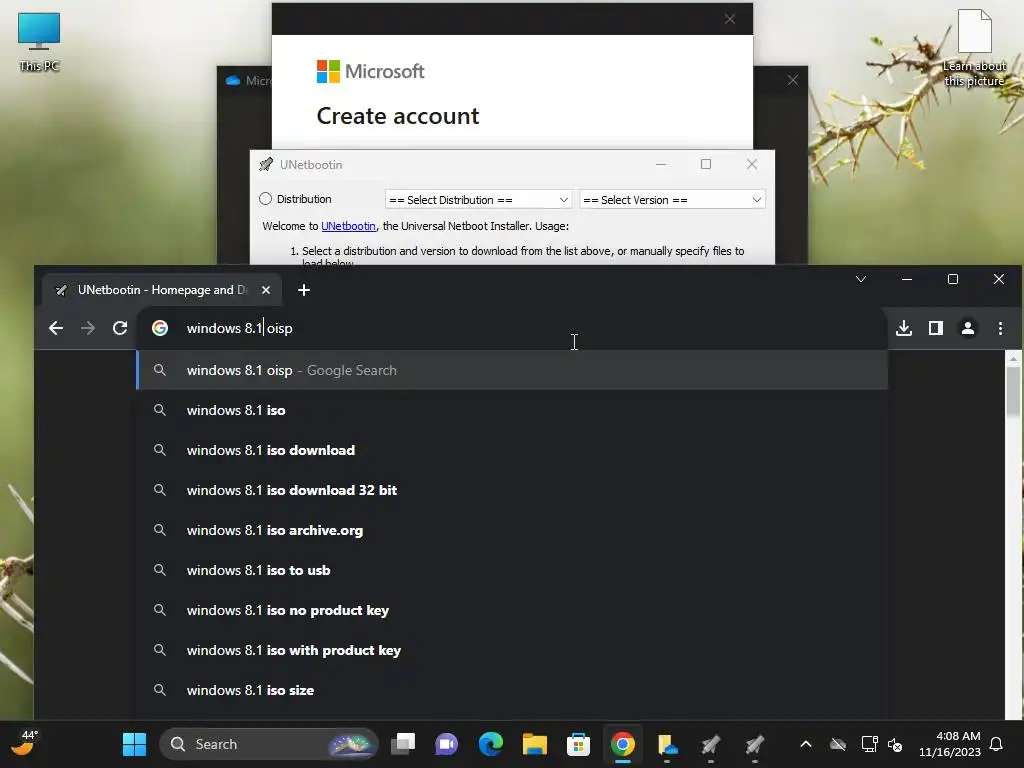The width and height of the screenshot is (1024, 768).
Task: Launch Chat app from taskbar
Action: [447, 744]
